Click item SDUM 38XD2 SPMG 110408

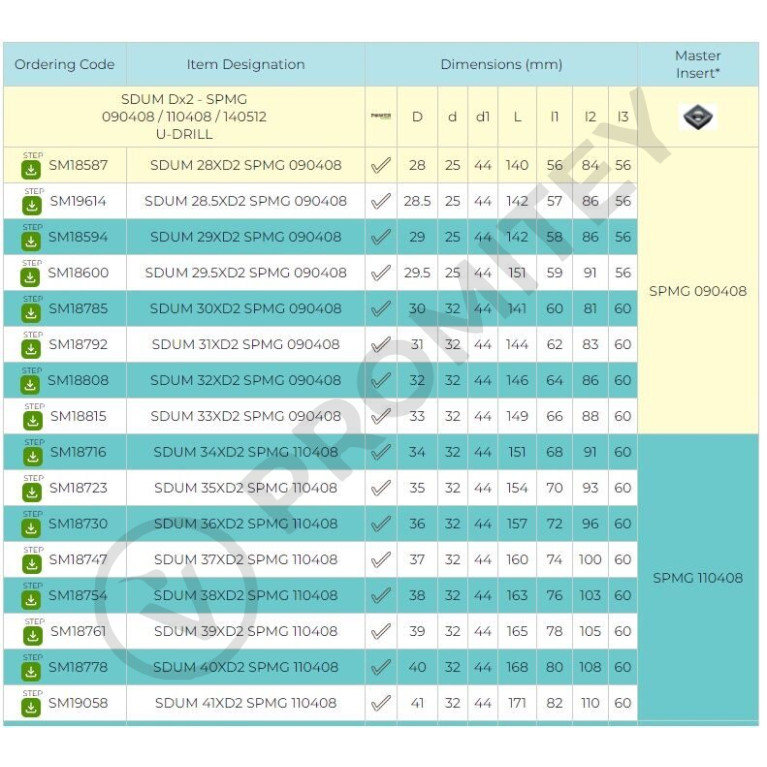(246, 595)
